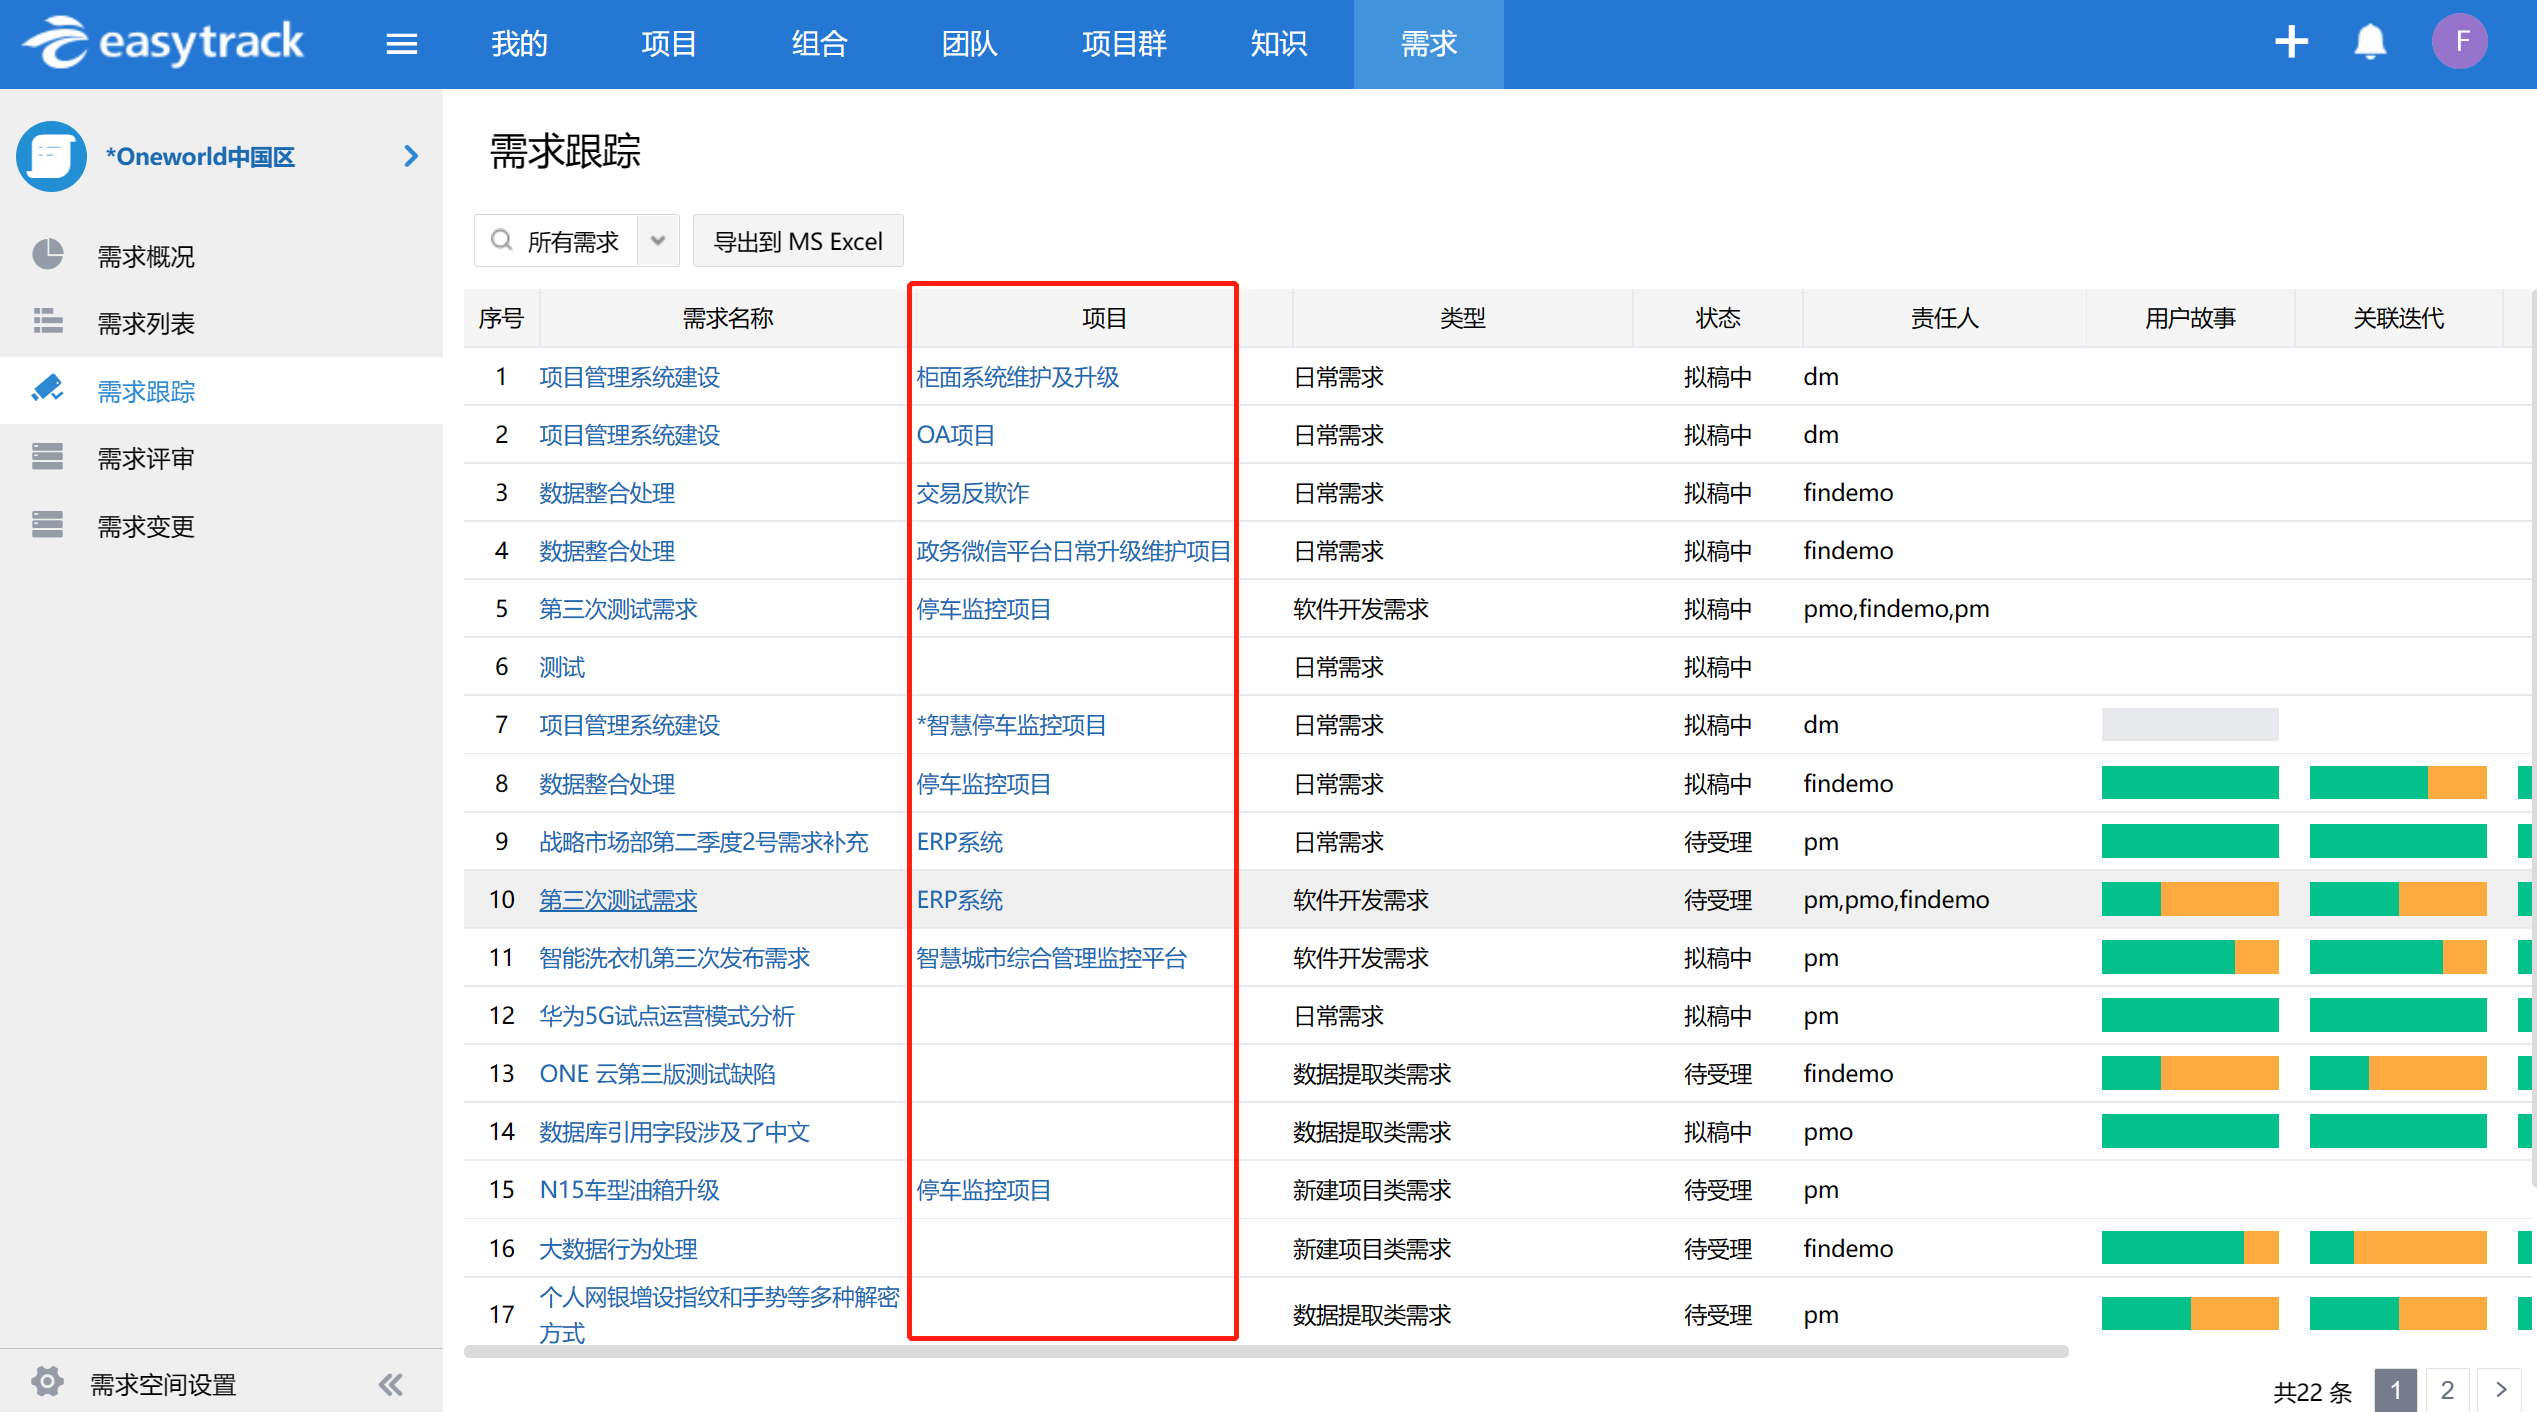This screenshot has width=2537, height=1412.
Task: Select 需求评审 in the sidebar
Action: click(x=146, y=459)
